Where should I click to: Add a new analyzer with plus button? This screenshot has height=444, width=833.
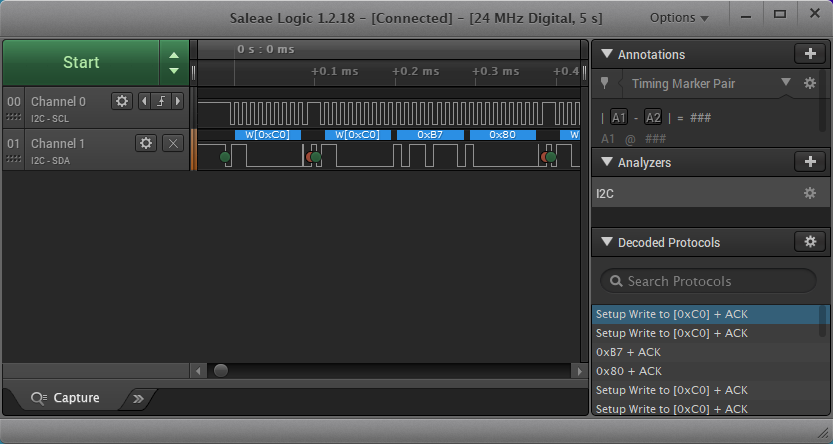coord(810,162)
